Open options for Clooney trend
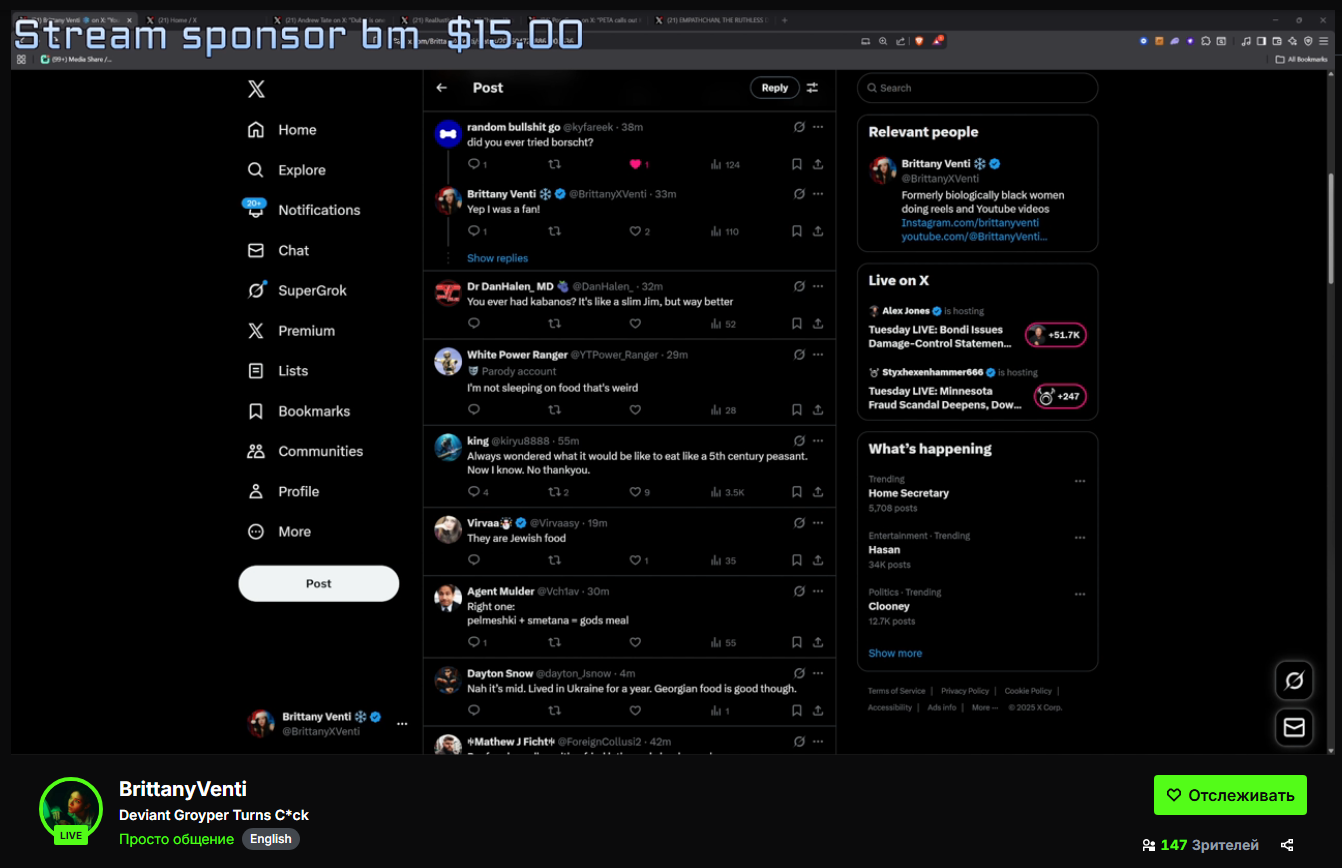The image size is (1342, 868). [x=1080, y=594]
